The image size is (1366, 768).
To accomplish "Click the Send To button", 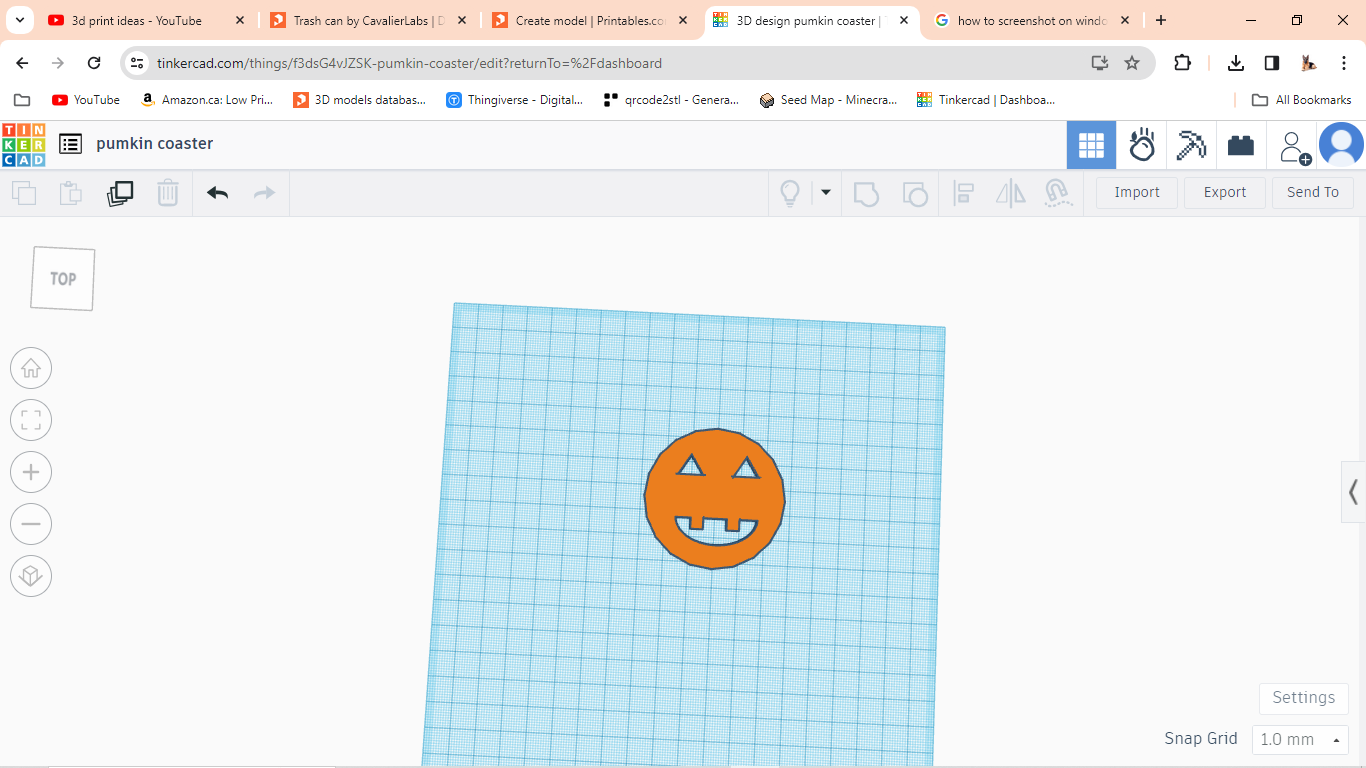I will tap(1313, 192).
